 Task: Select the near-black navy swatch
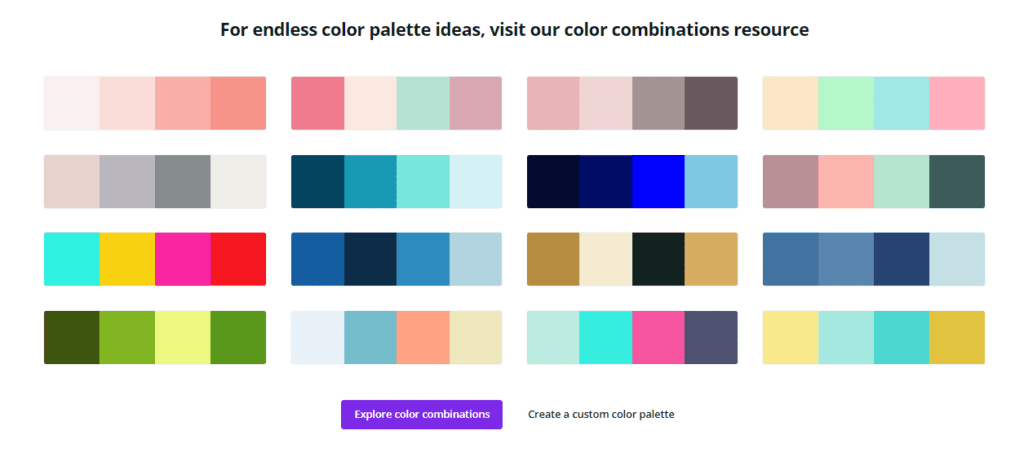pos(553,182)
